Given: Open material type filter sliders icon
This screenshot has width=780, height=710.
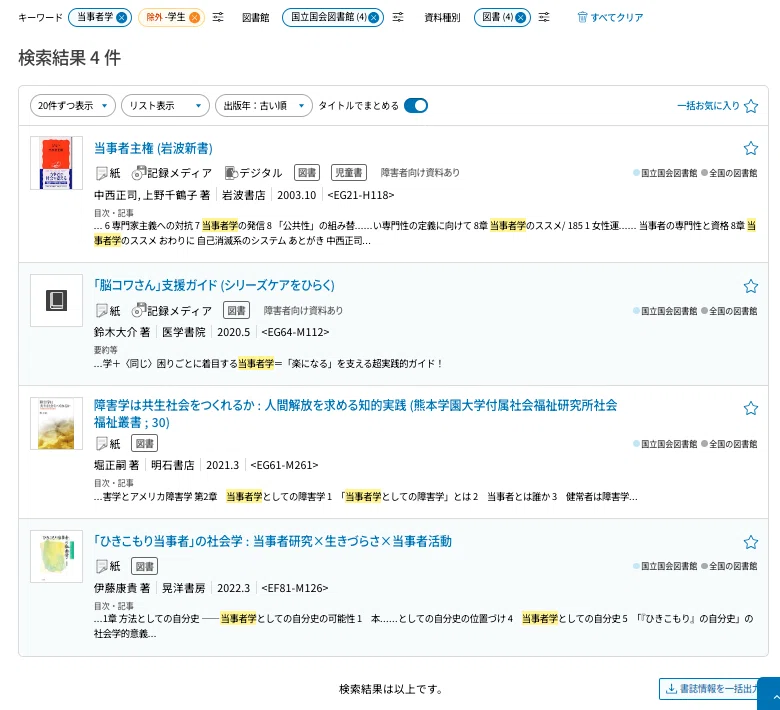Looking at the screenshot, I should coord(544,17).
